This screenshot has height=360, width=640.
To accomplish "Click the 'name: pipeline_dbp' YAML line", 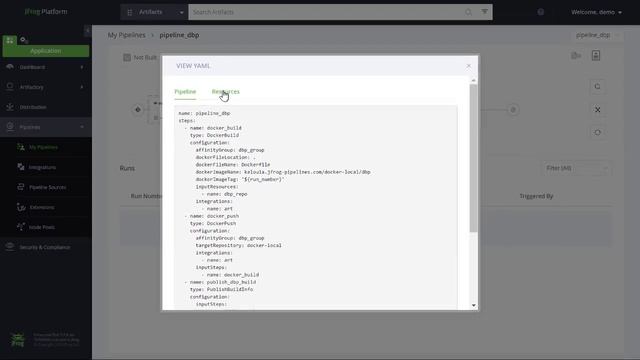I will click(x=204, y=113).
